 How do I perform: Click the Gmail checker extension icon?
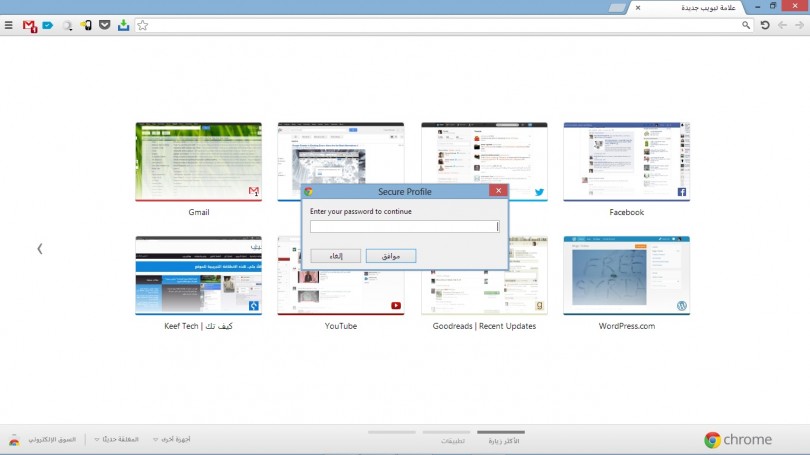point(29,25)
